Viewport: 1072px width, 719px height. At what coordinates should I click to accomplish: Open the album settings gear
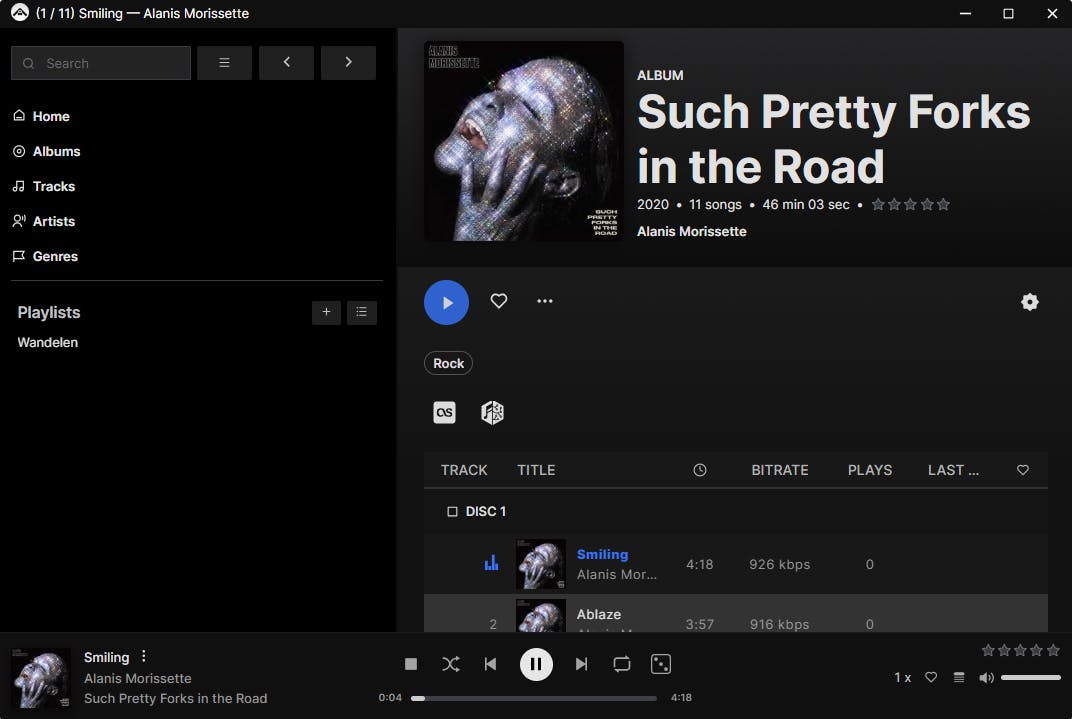click(1030, 301)
